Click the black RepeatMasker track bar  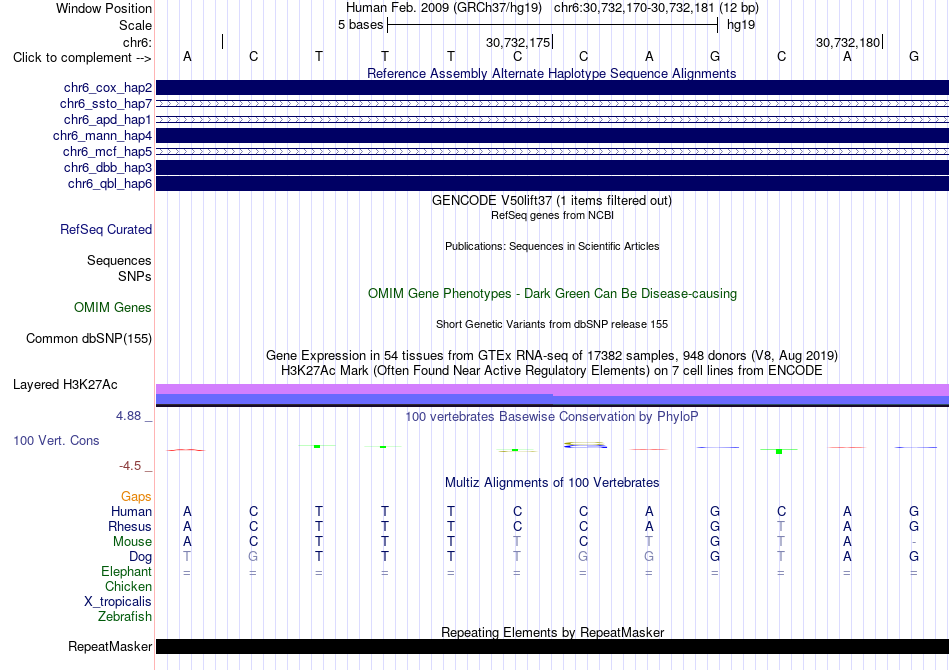(x=553, y=646)
